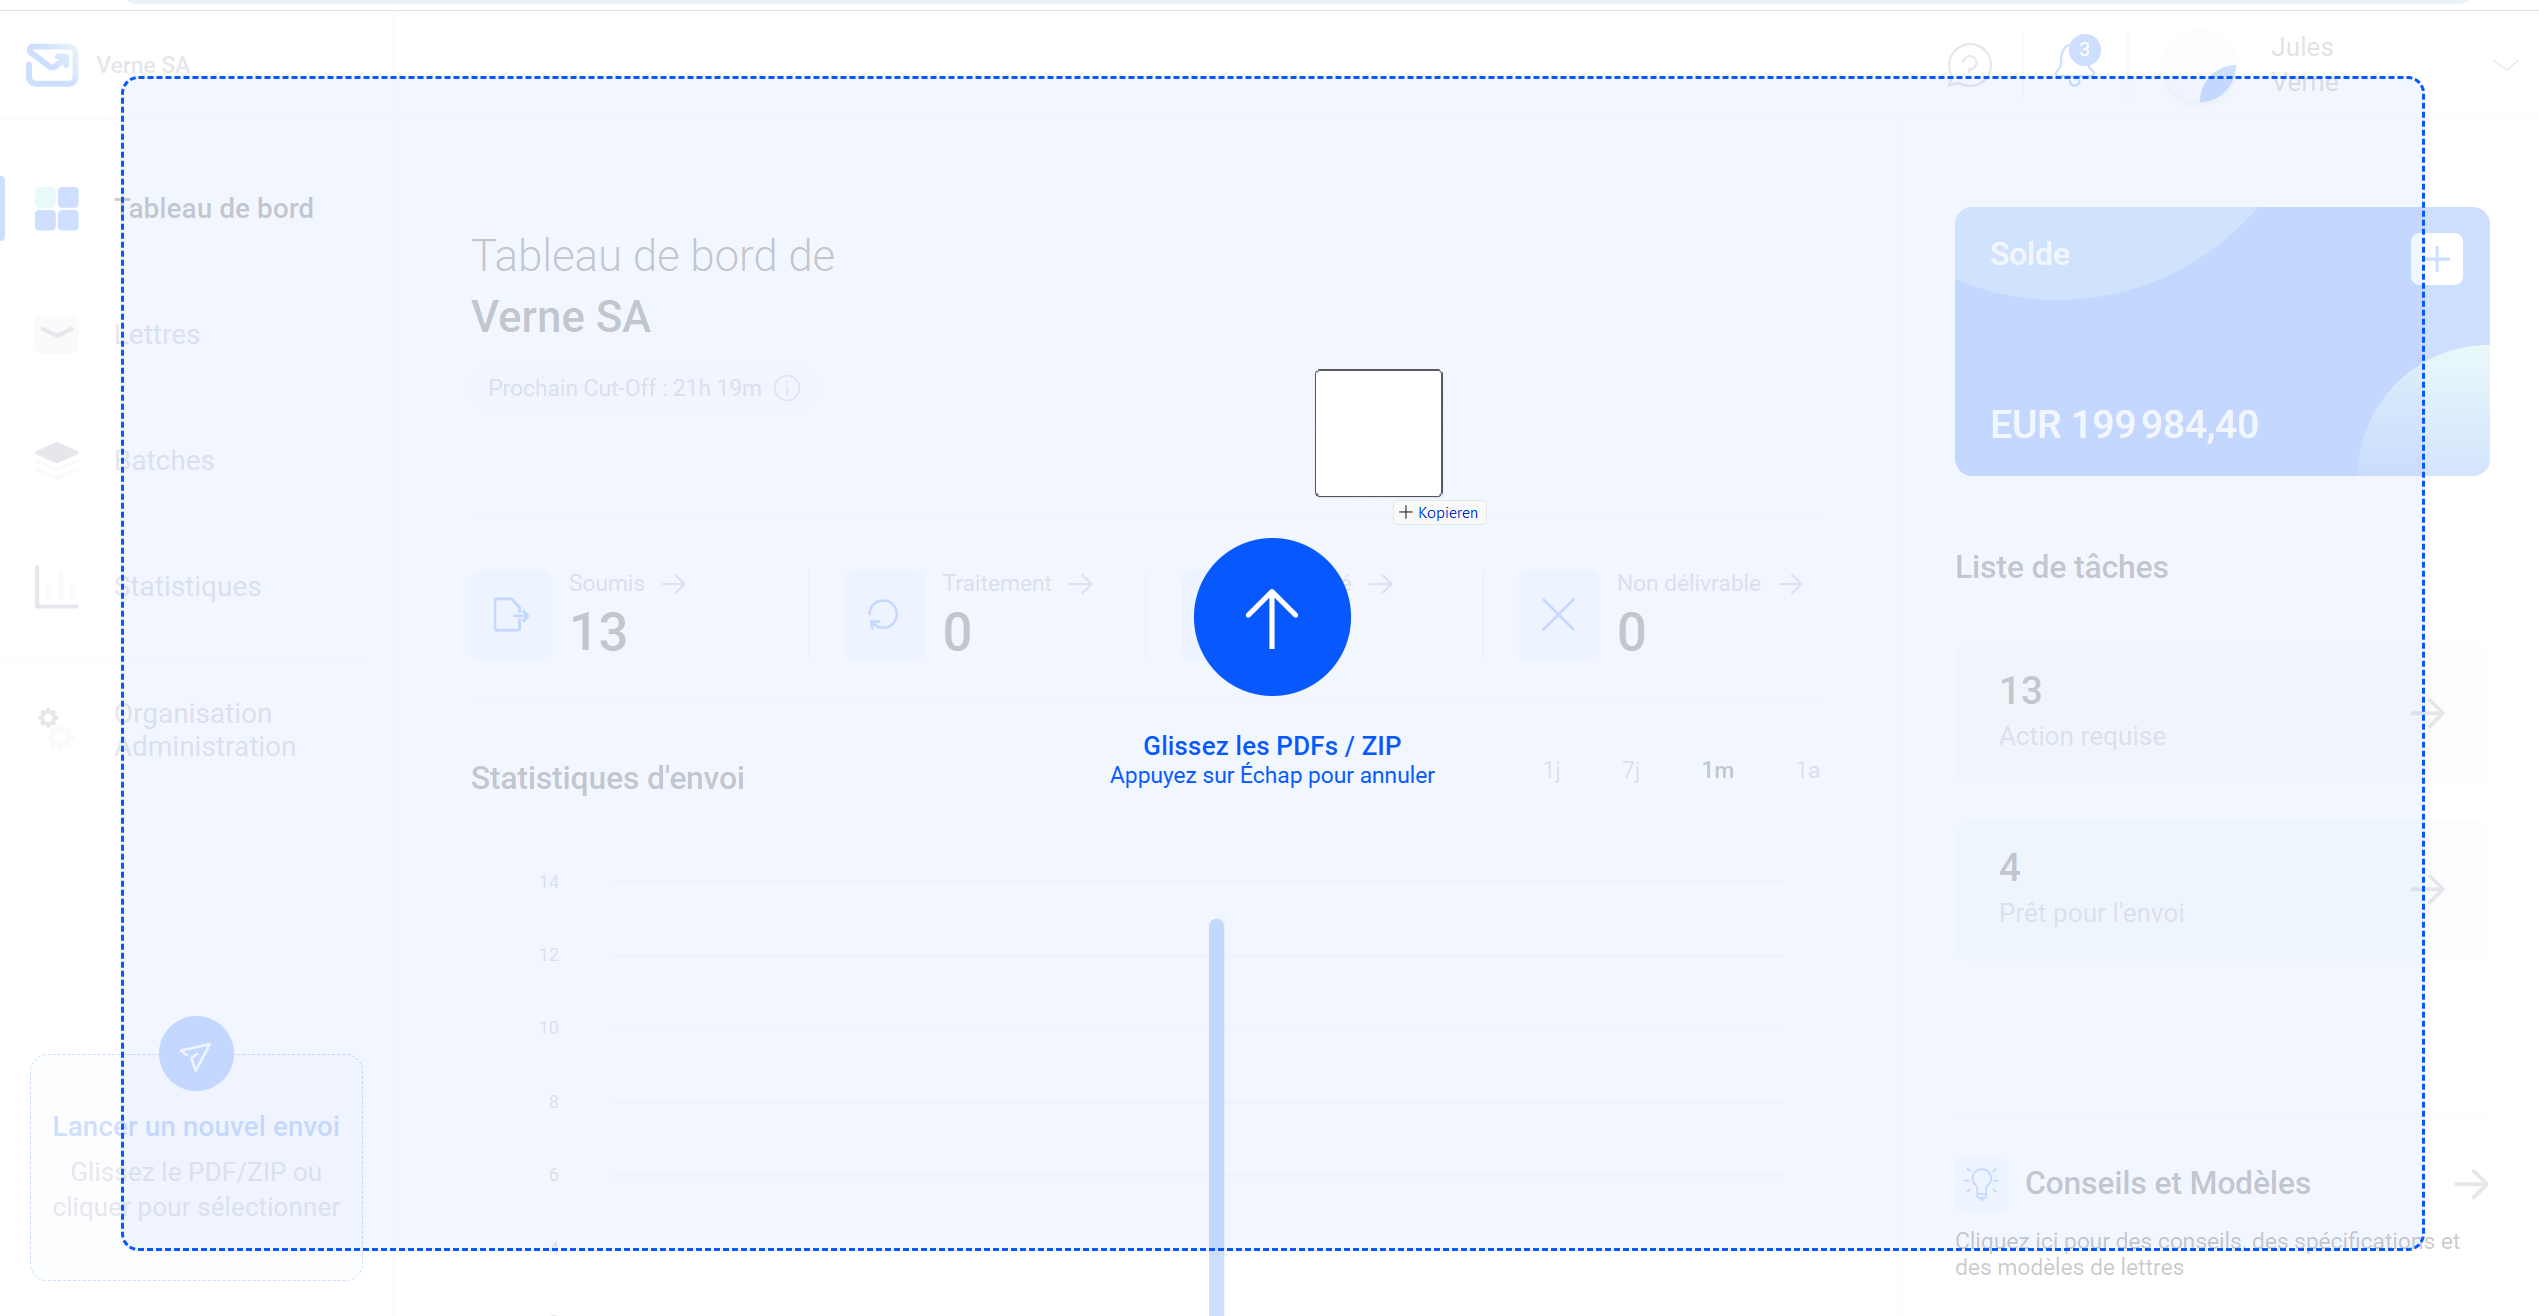Click Lancer un nouvel envoi

196,1126
